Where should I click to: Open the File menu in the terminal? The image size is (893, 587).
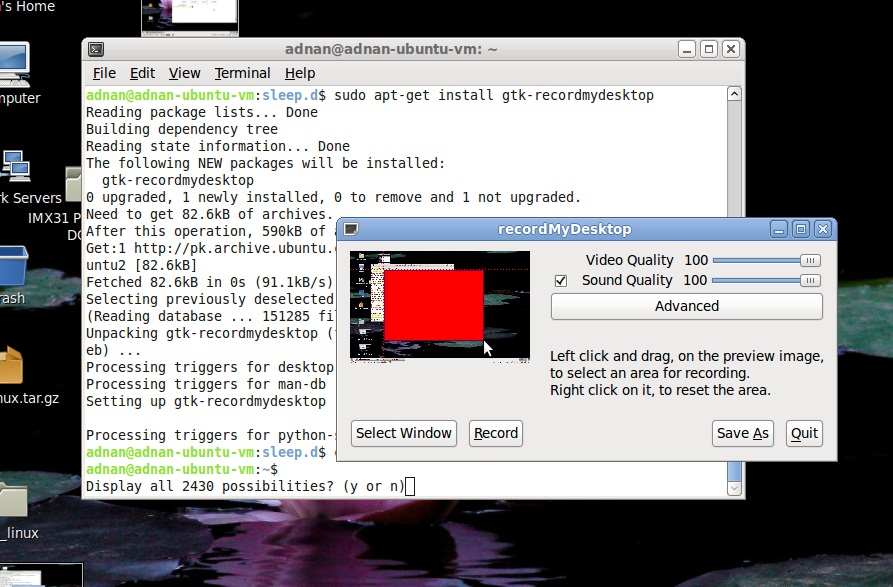click(104, 73)
